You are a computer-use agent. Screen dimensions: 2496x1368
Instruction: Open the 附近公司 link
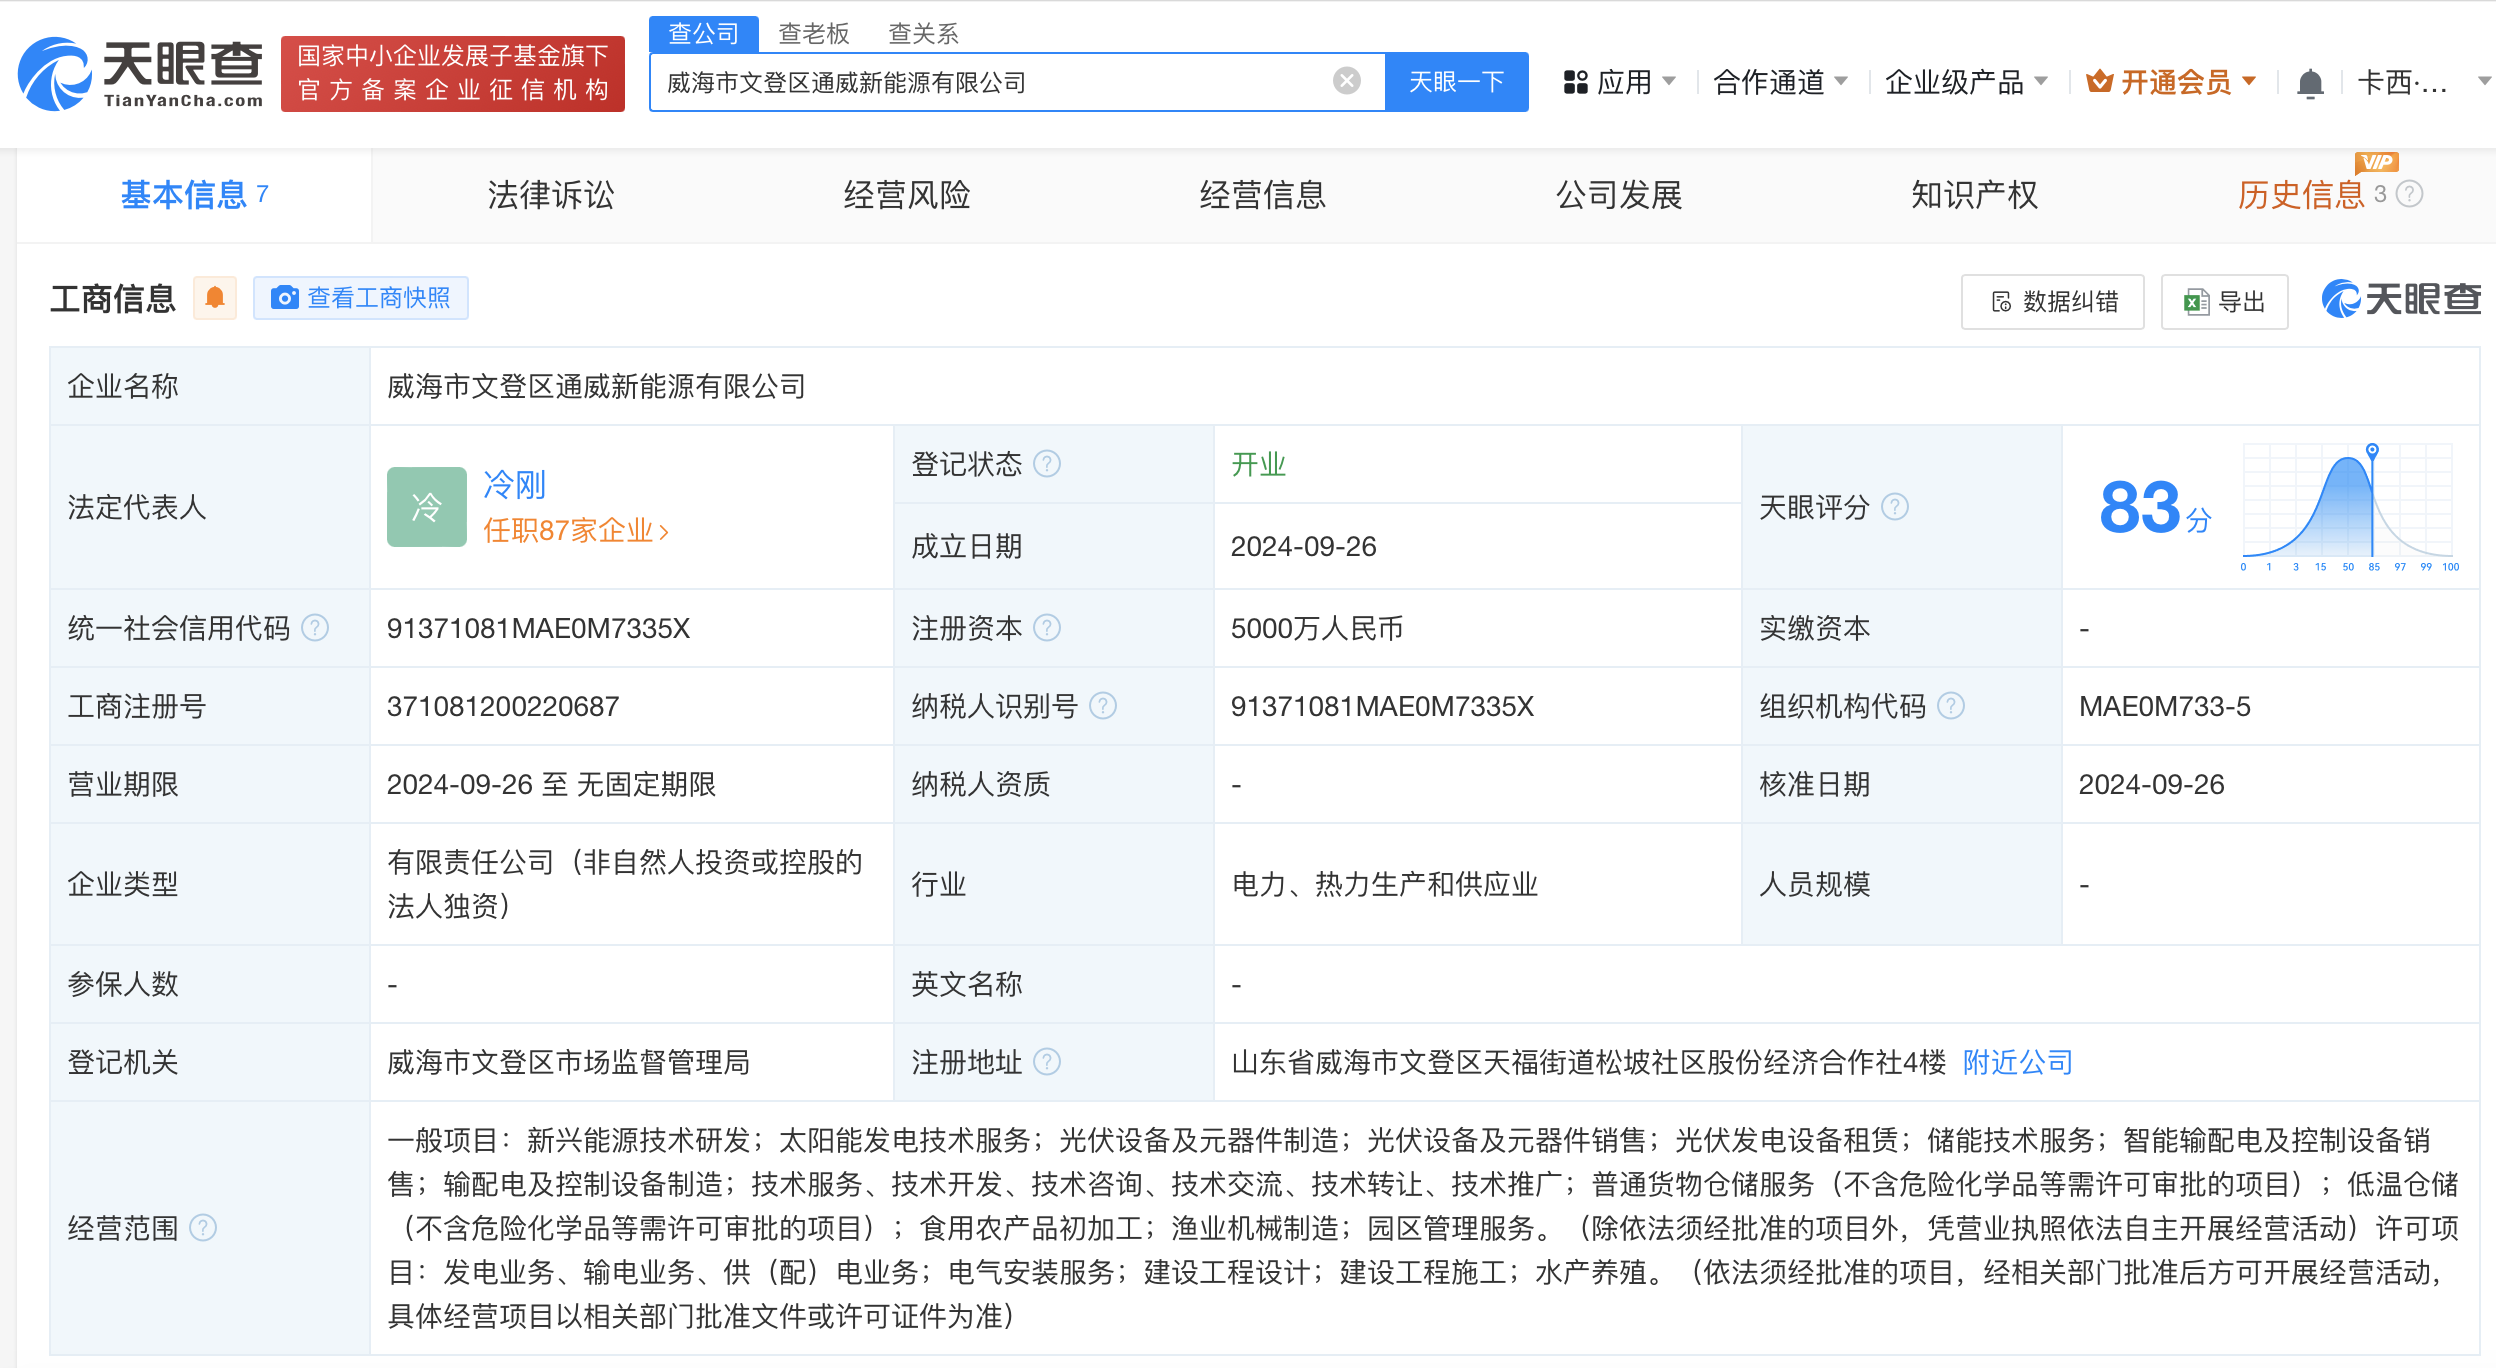(x=2017, y=1062)
